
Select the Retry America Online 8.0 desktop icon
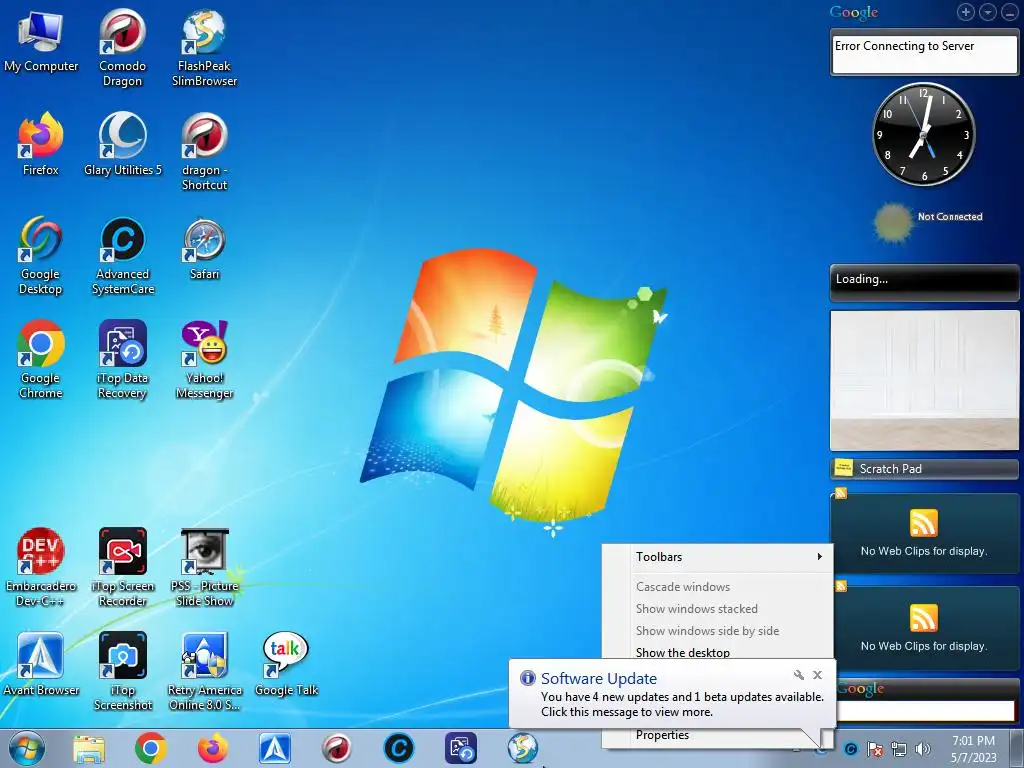204,671
